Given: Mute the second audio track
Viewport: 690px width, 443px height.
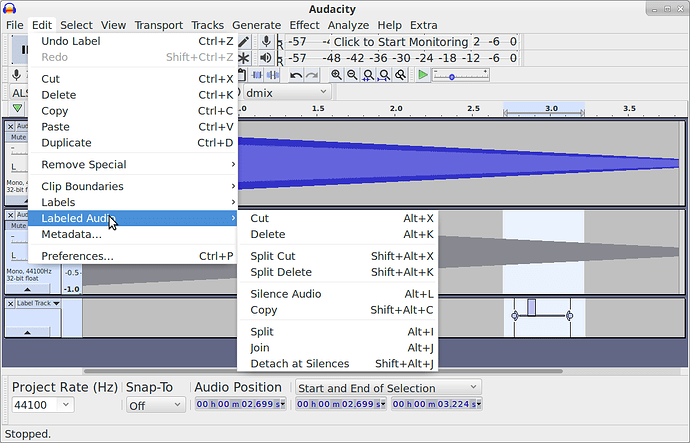Looking at the screenshot, I should [x=18, y=226].
